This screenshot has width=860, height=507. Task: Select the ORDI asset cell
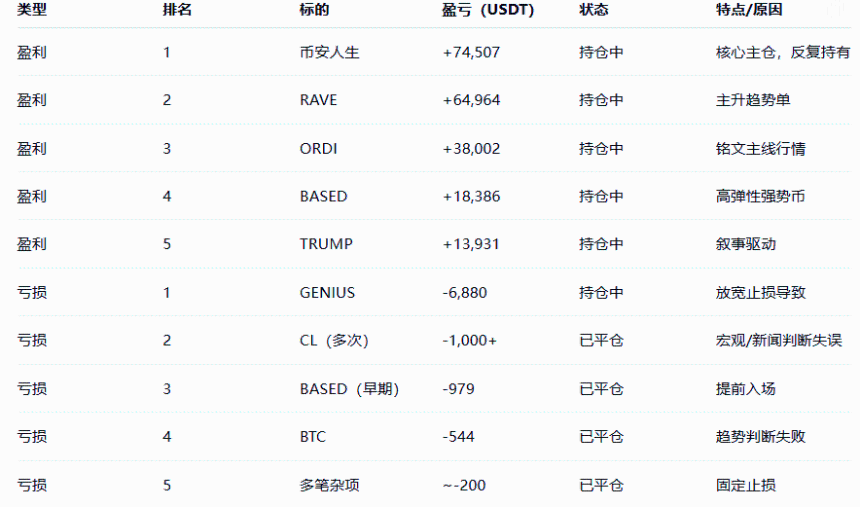click(x=318, y=149)
